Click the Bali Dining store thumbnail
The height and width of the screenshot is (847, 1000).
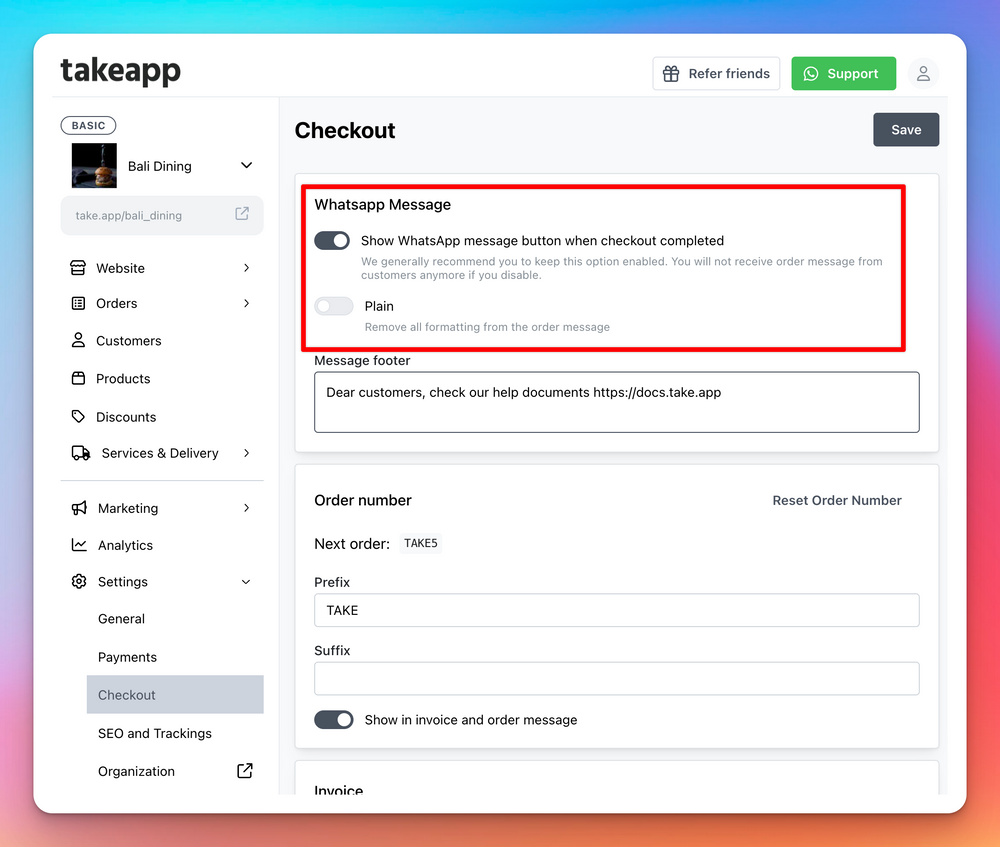point(94,166)
